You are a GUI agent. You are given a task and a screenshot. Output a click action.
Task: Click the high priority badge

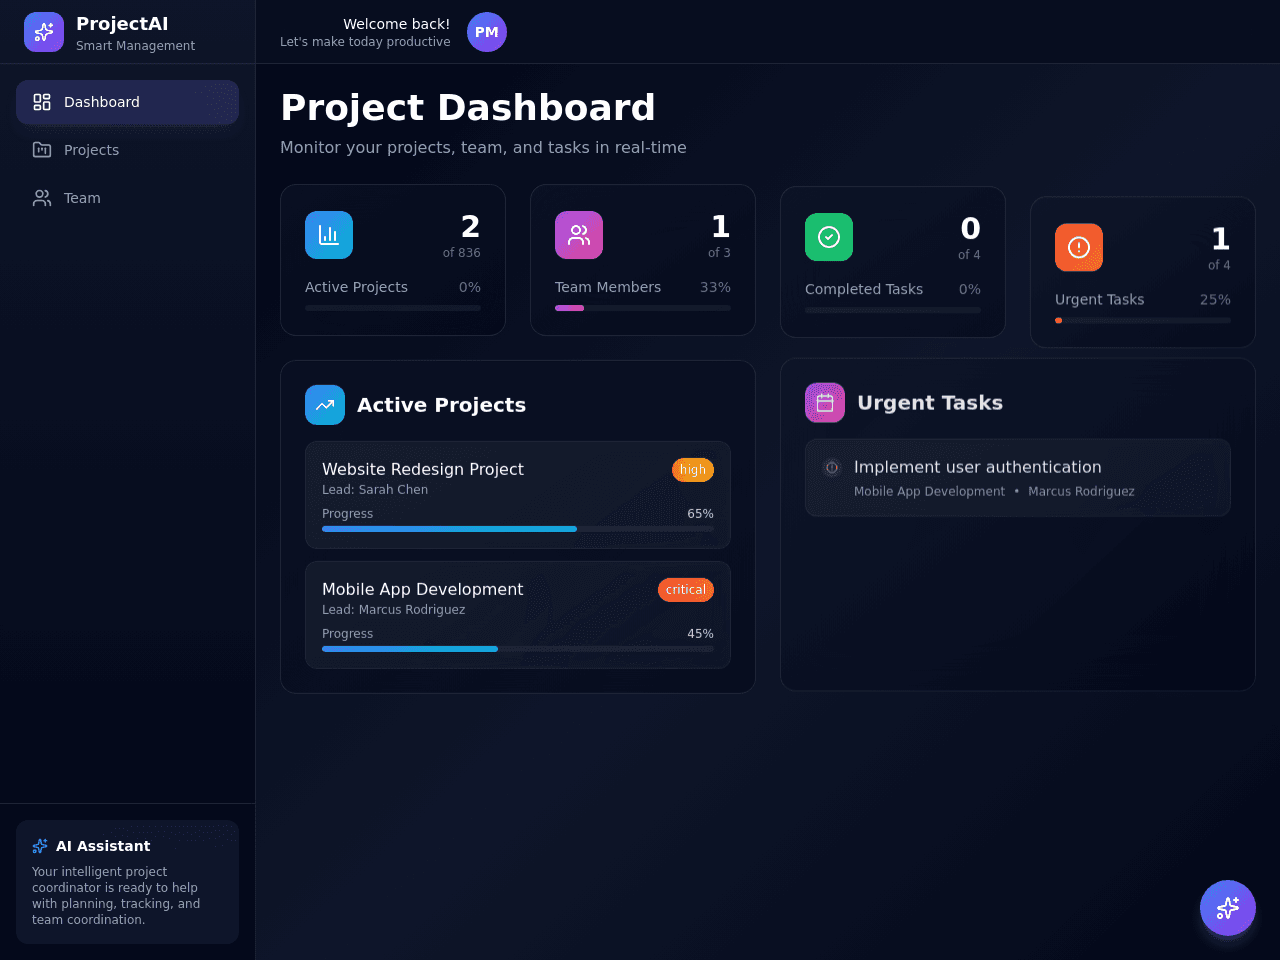point(693,470)
